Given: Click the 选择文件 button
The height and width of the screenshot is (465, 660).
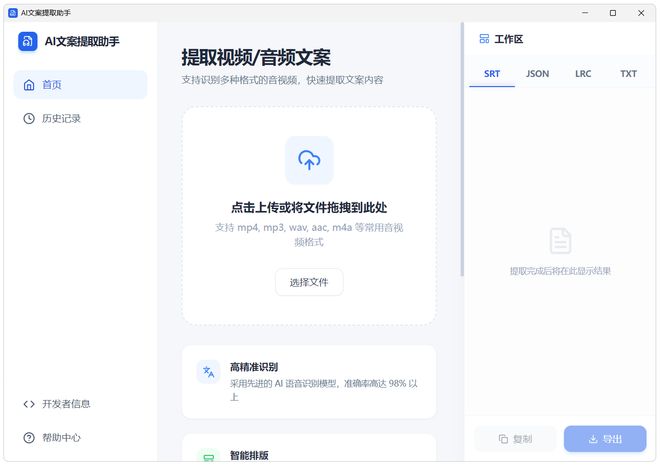Looking at the screenshot, I should point(309,282).
